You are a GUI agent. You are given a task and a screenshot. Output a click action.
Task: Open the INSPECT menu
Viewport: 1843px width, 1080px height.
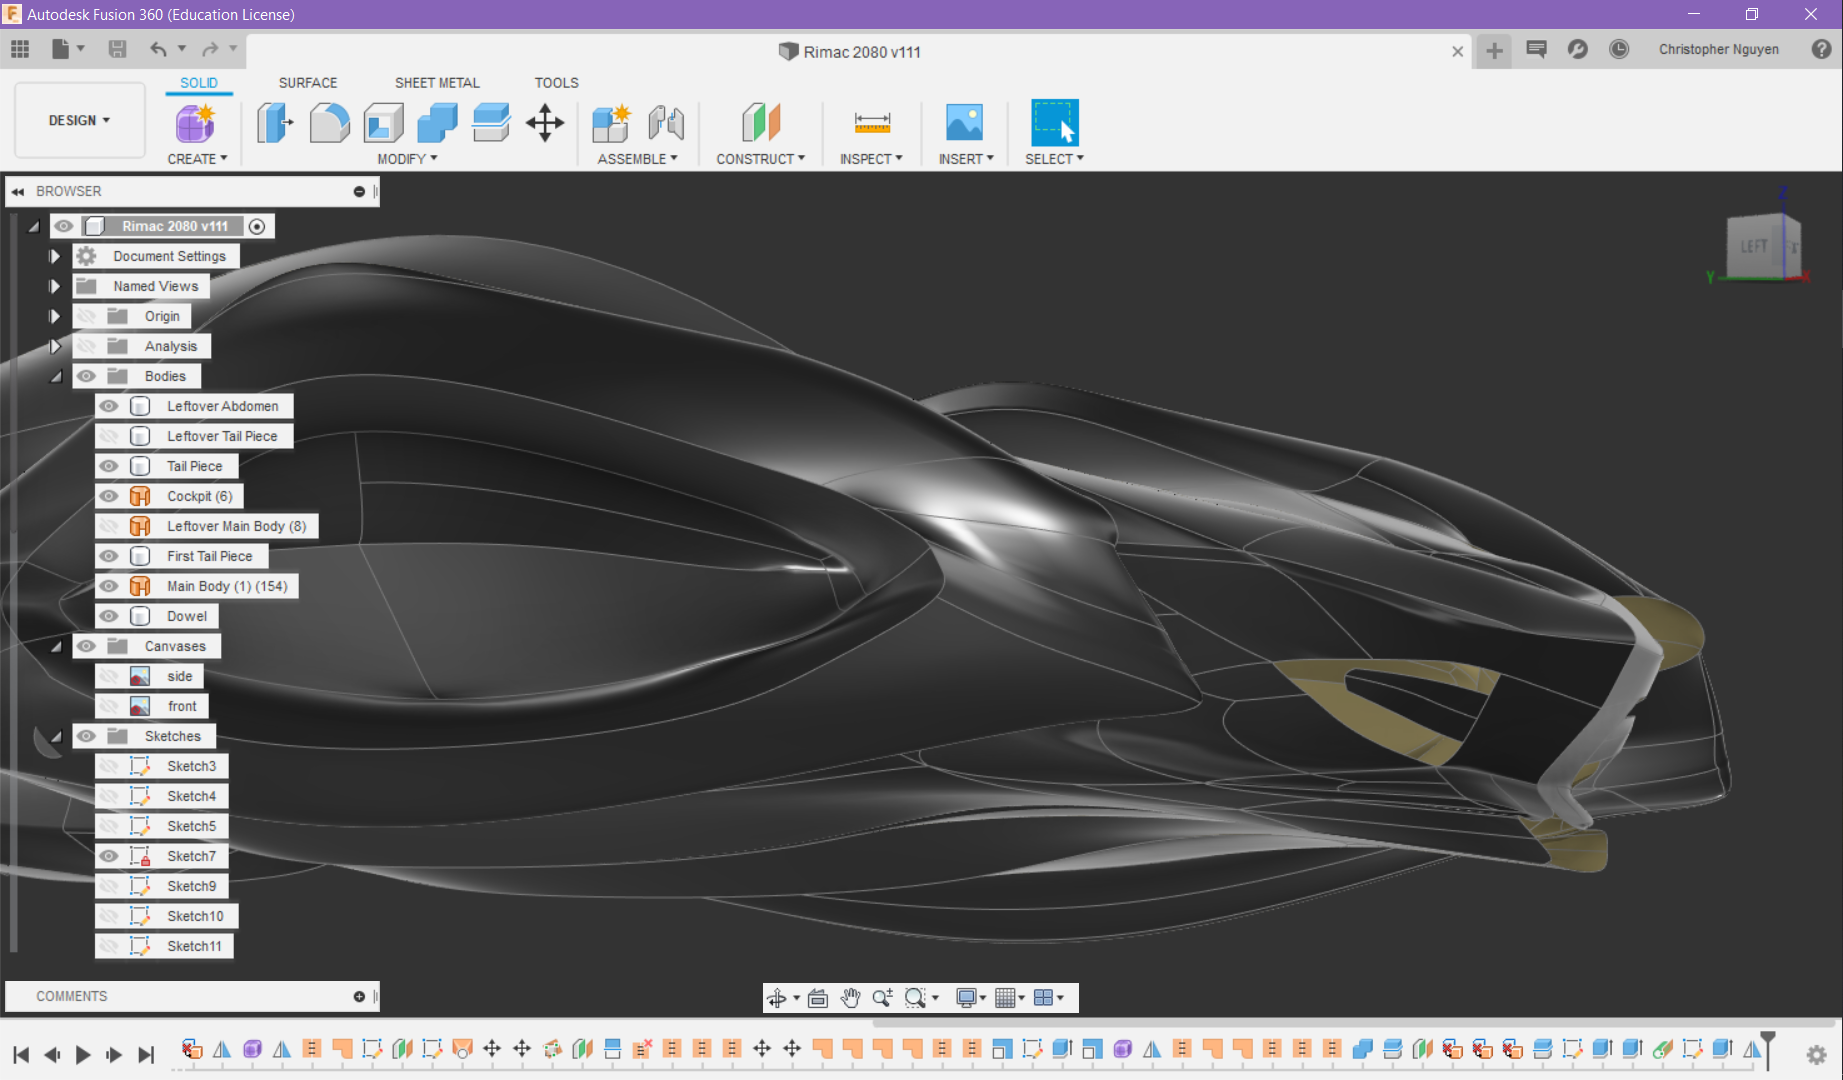(x=871, y=159)
